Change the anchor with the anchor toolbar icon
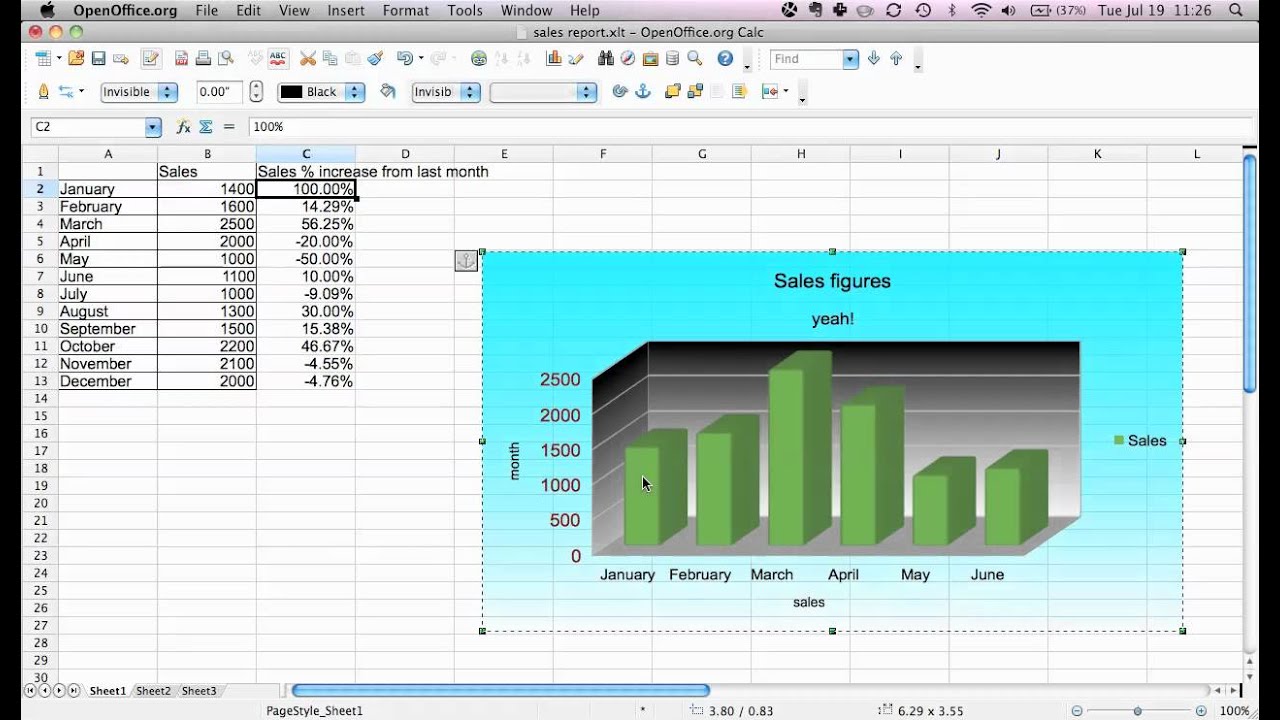Viewport: 1280px width, 720px height. (643, 91)
